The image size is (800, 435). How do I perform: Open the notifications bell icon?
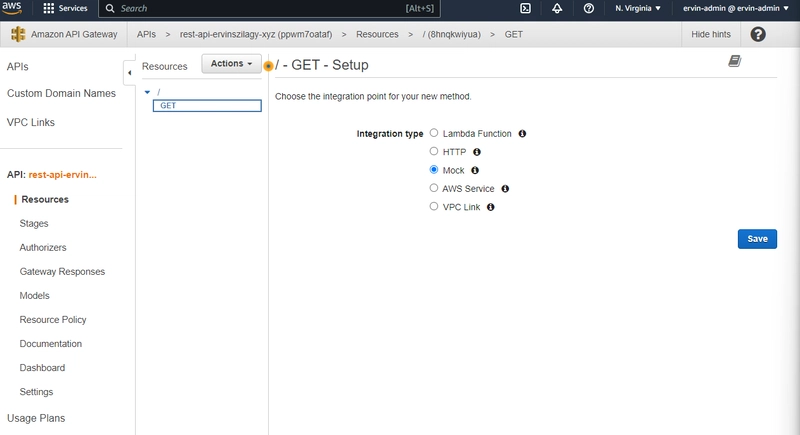[x=557, y=8]
